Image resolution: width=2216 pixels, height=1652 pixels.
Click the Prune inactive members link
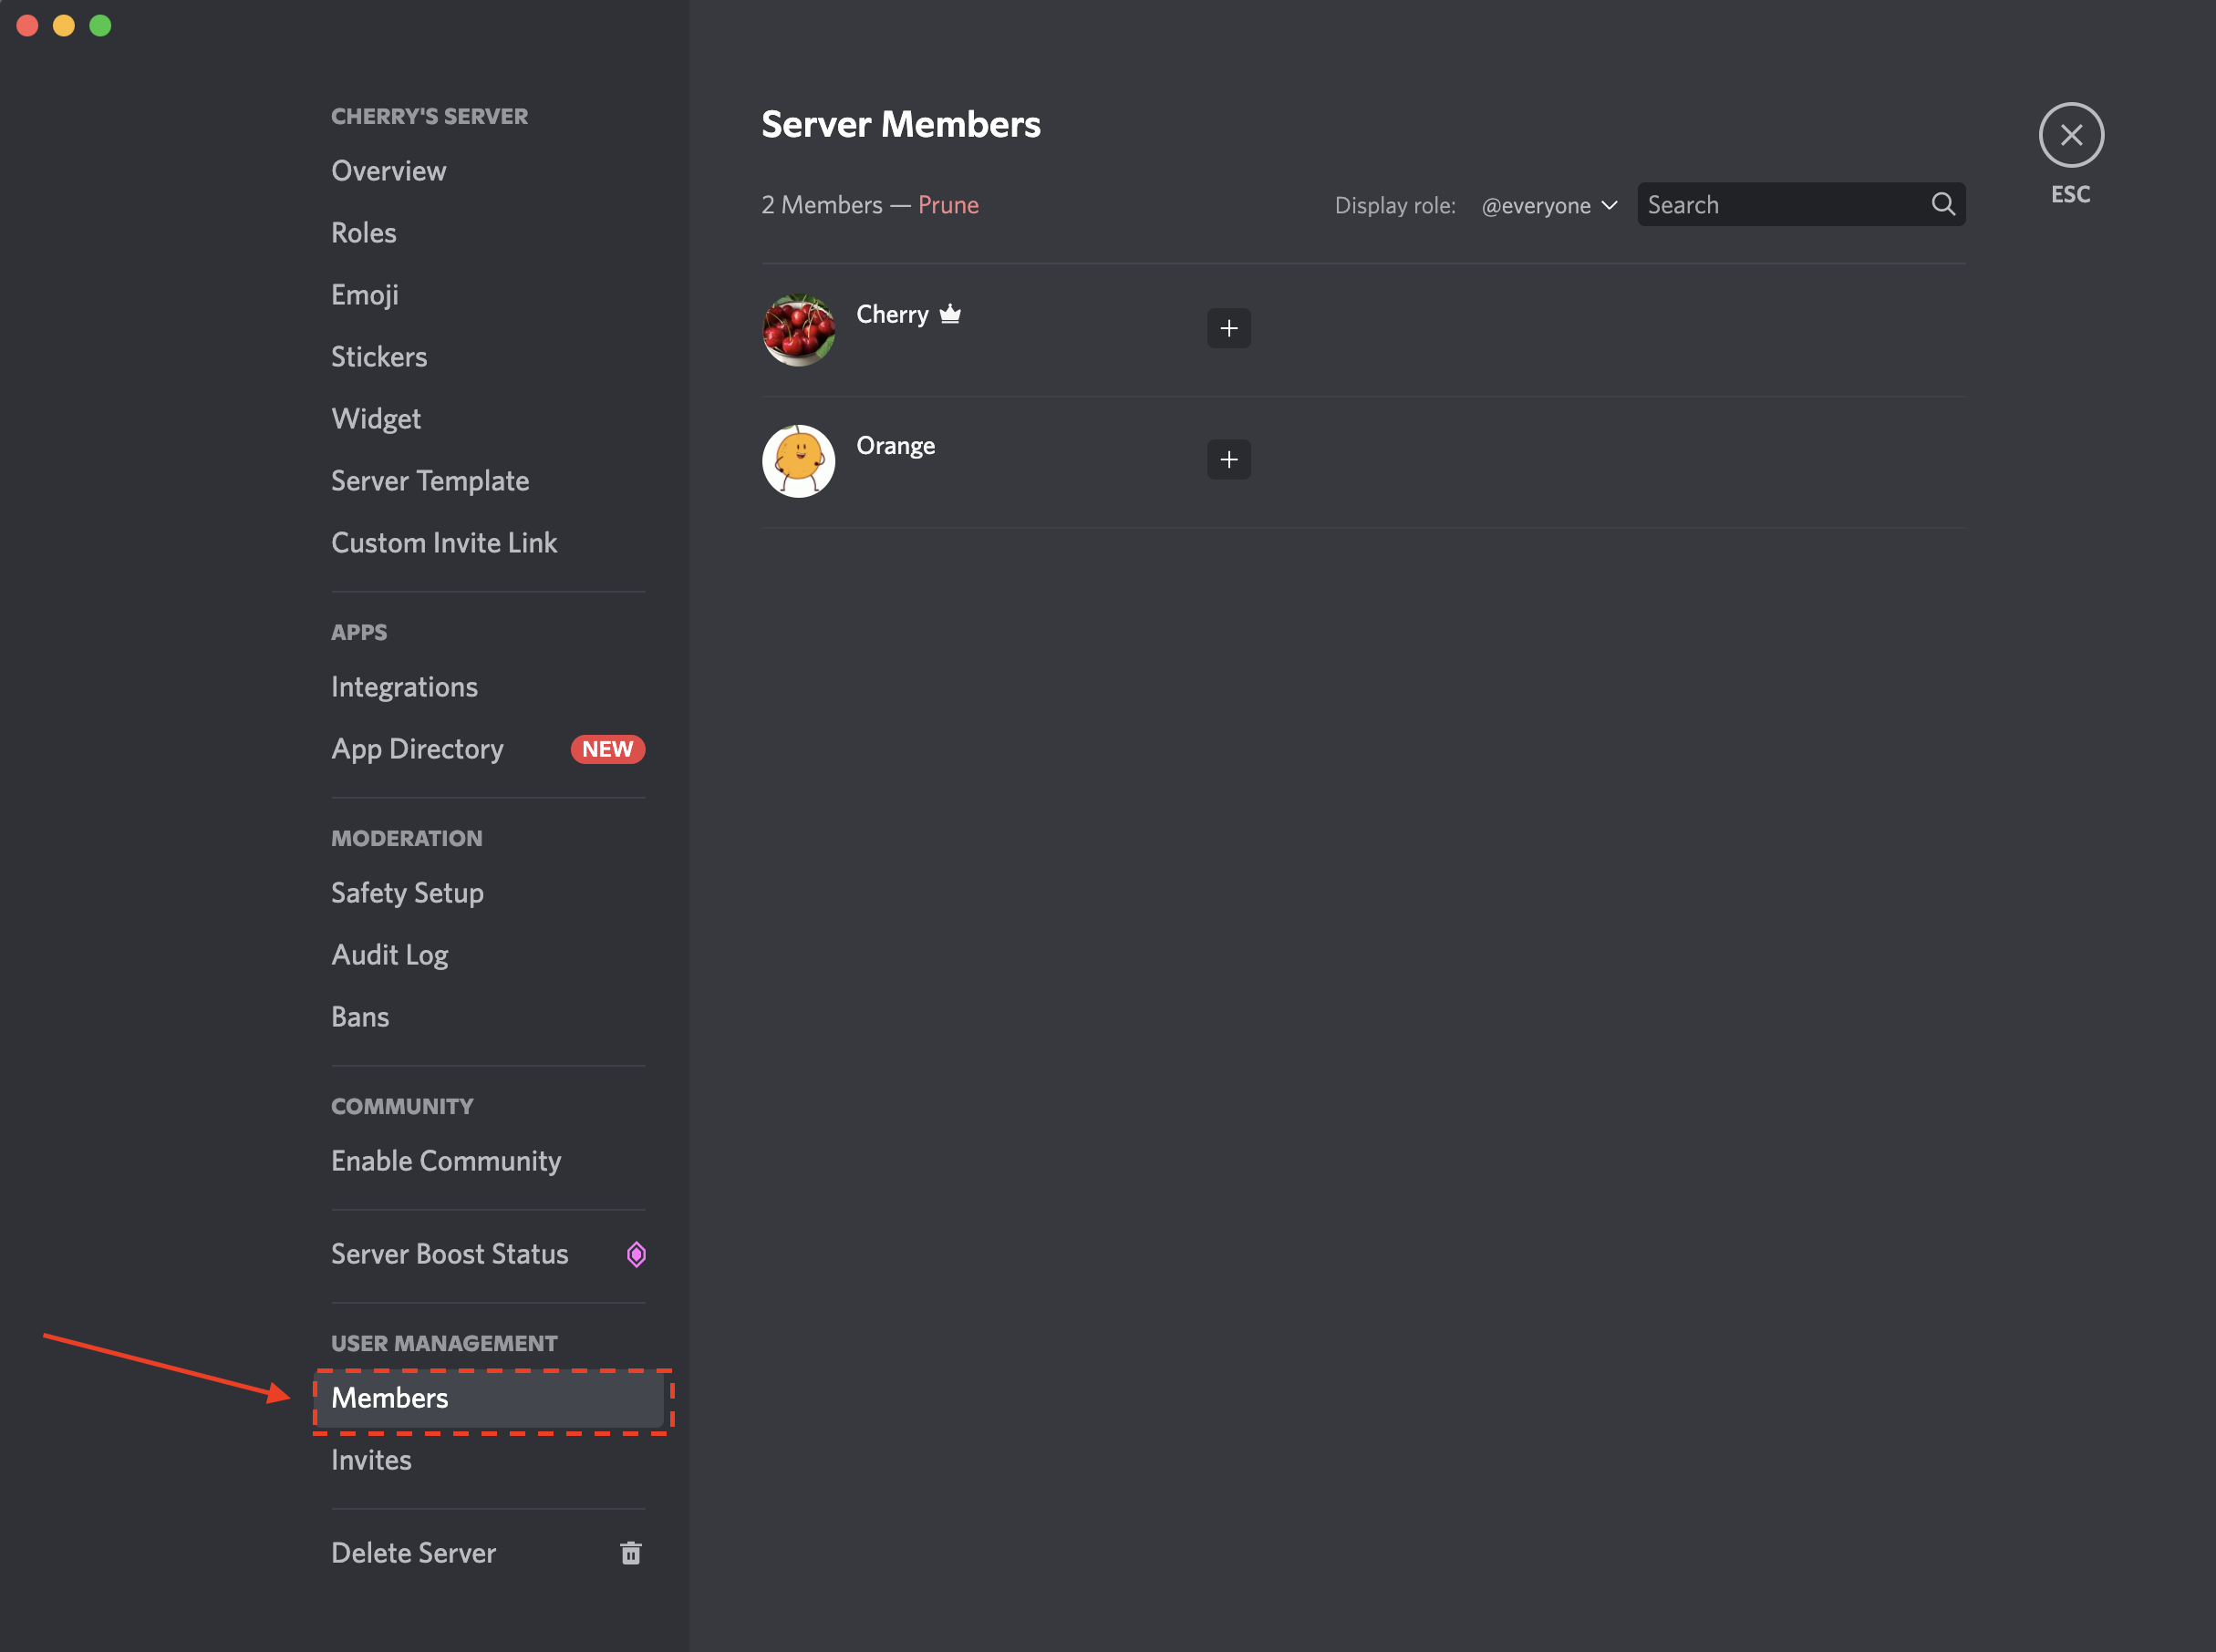click(x=949, y=205)
